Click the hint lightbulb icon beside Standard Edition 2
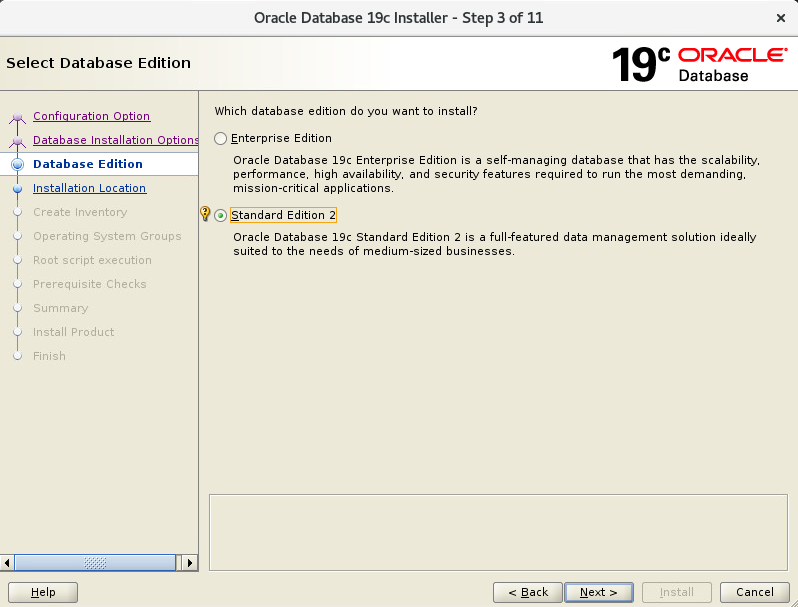 [205, 213]
